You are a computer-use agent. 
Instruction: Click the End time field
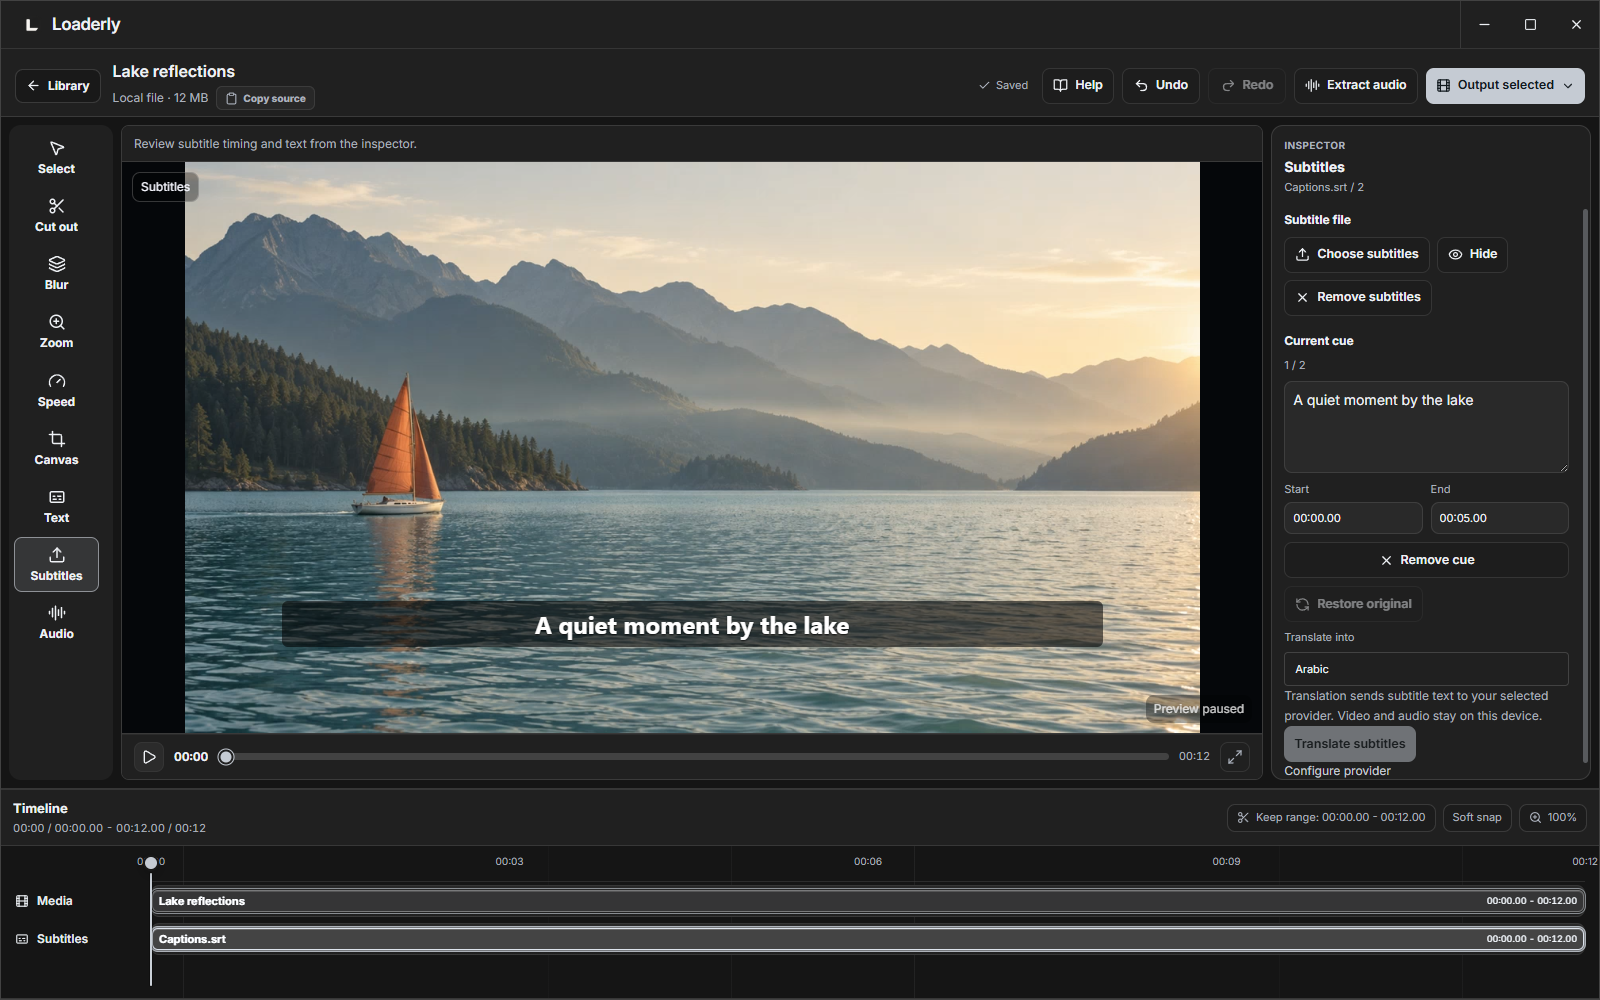(1499, 518)
